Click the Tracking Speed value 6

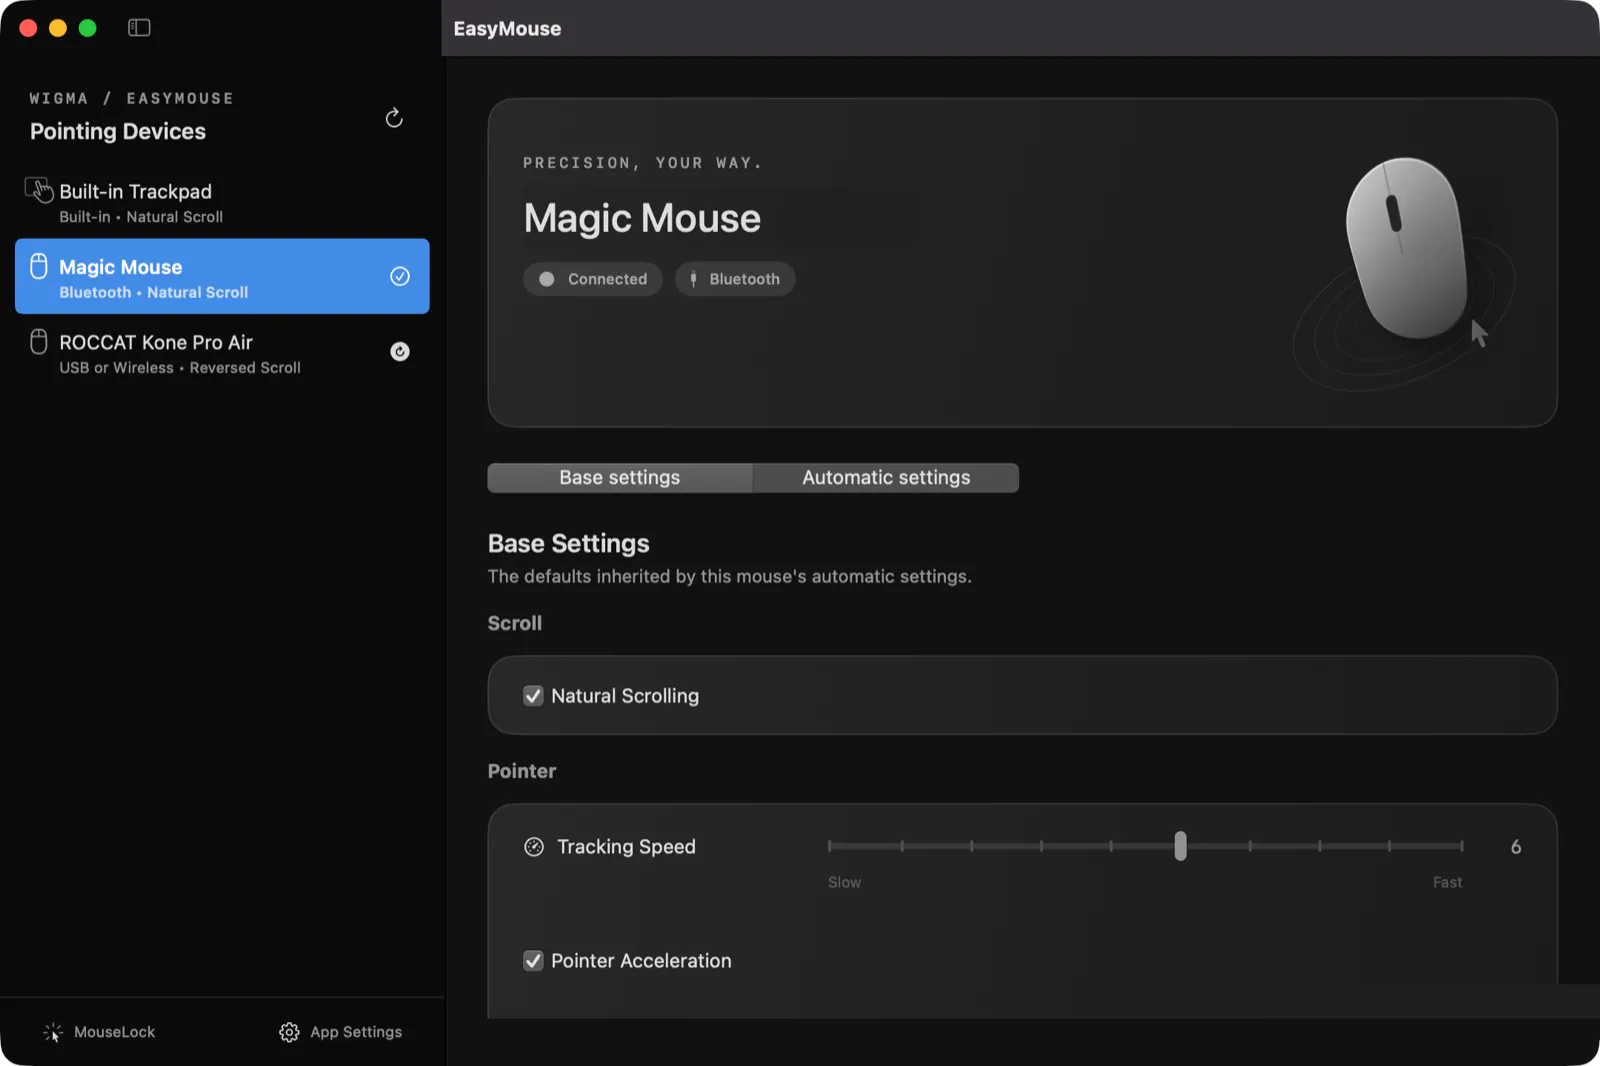point(1516,847)
